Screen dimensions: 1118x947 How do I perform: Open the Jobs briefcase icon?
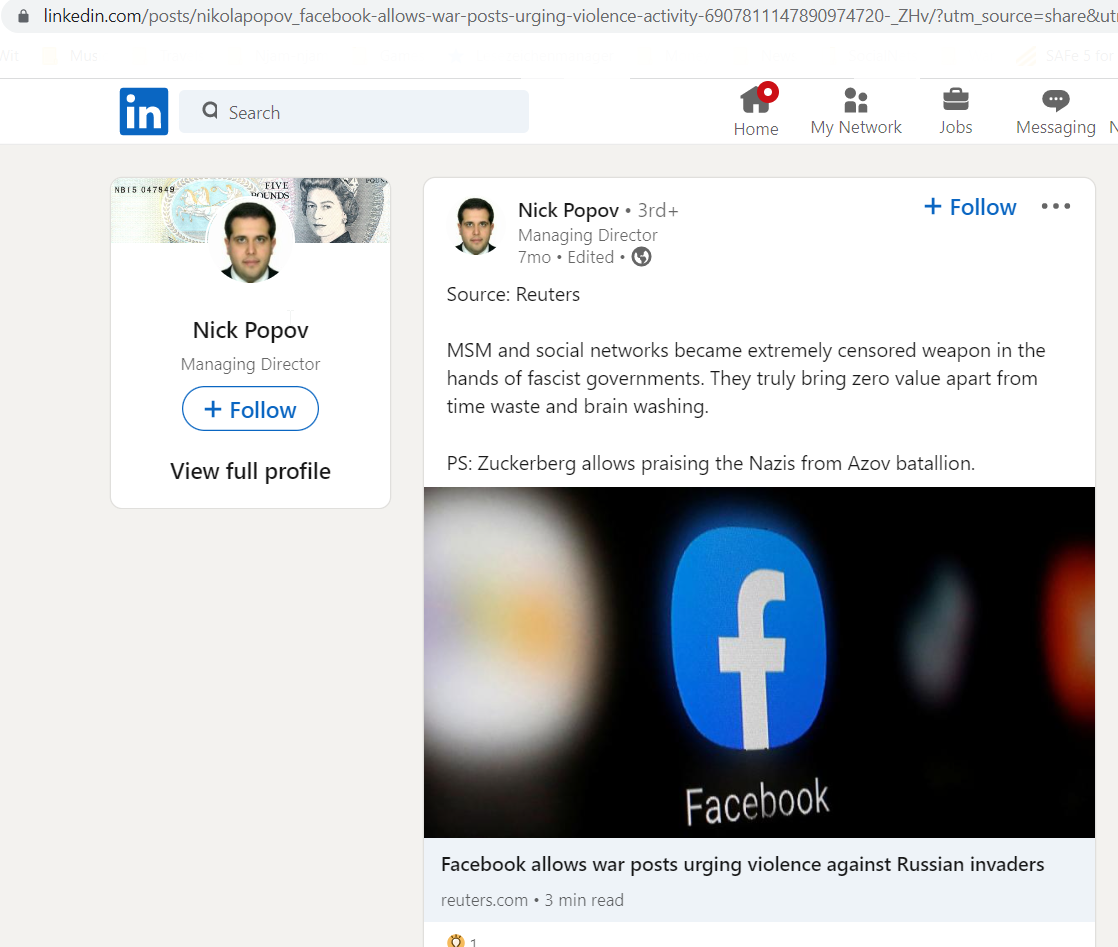click(x=955, y=111)
